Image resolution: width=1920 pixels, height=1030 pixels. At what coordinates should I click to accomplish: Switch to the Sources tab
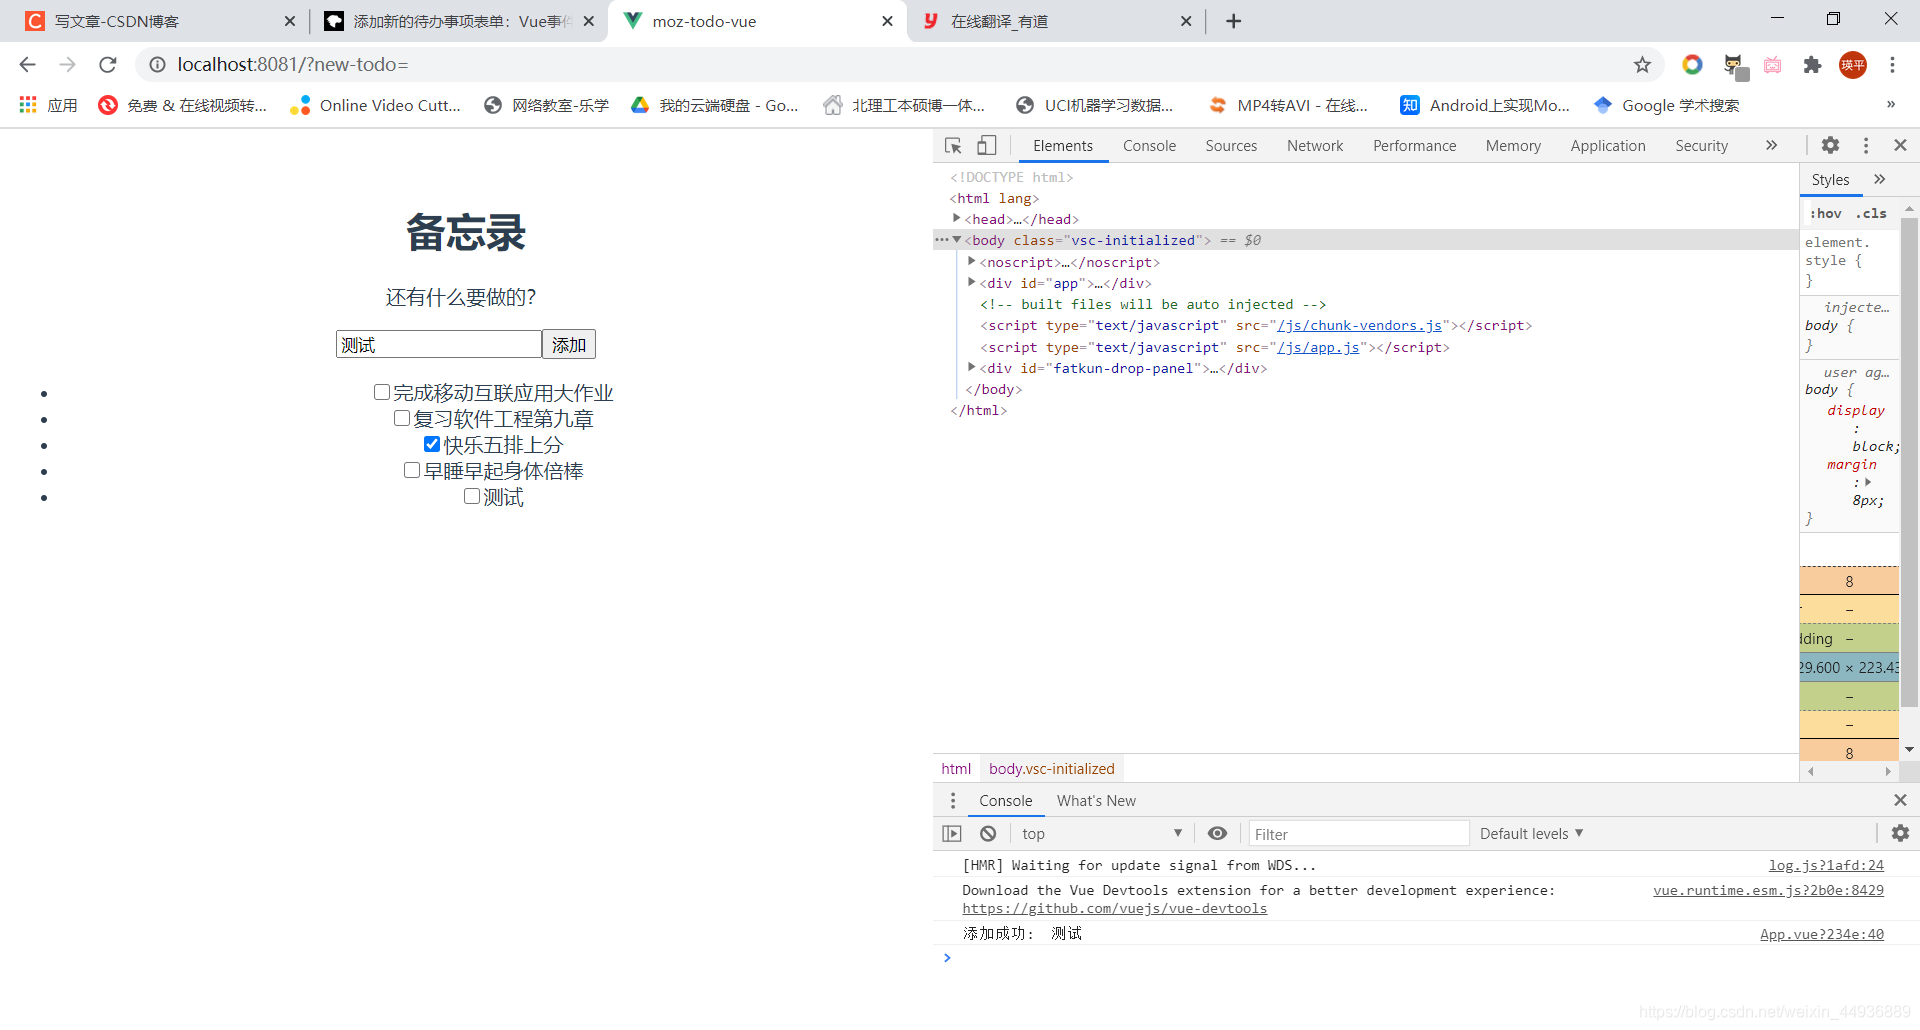coord(1231,146)
